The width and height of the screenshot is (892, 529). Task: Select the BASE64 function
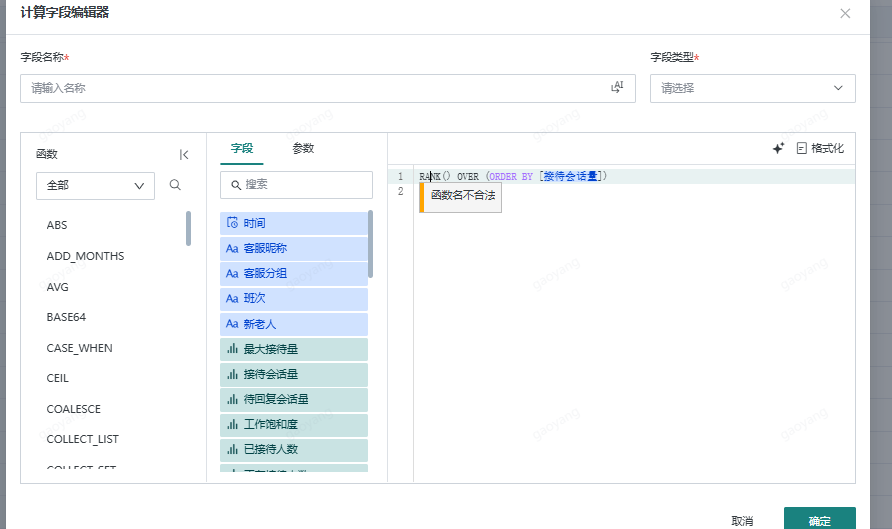pos(66,317)
